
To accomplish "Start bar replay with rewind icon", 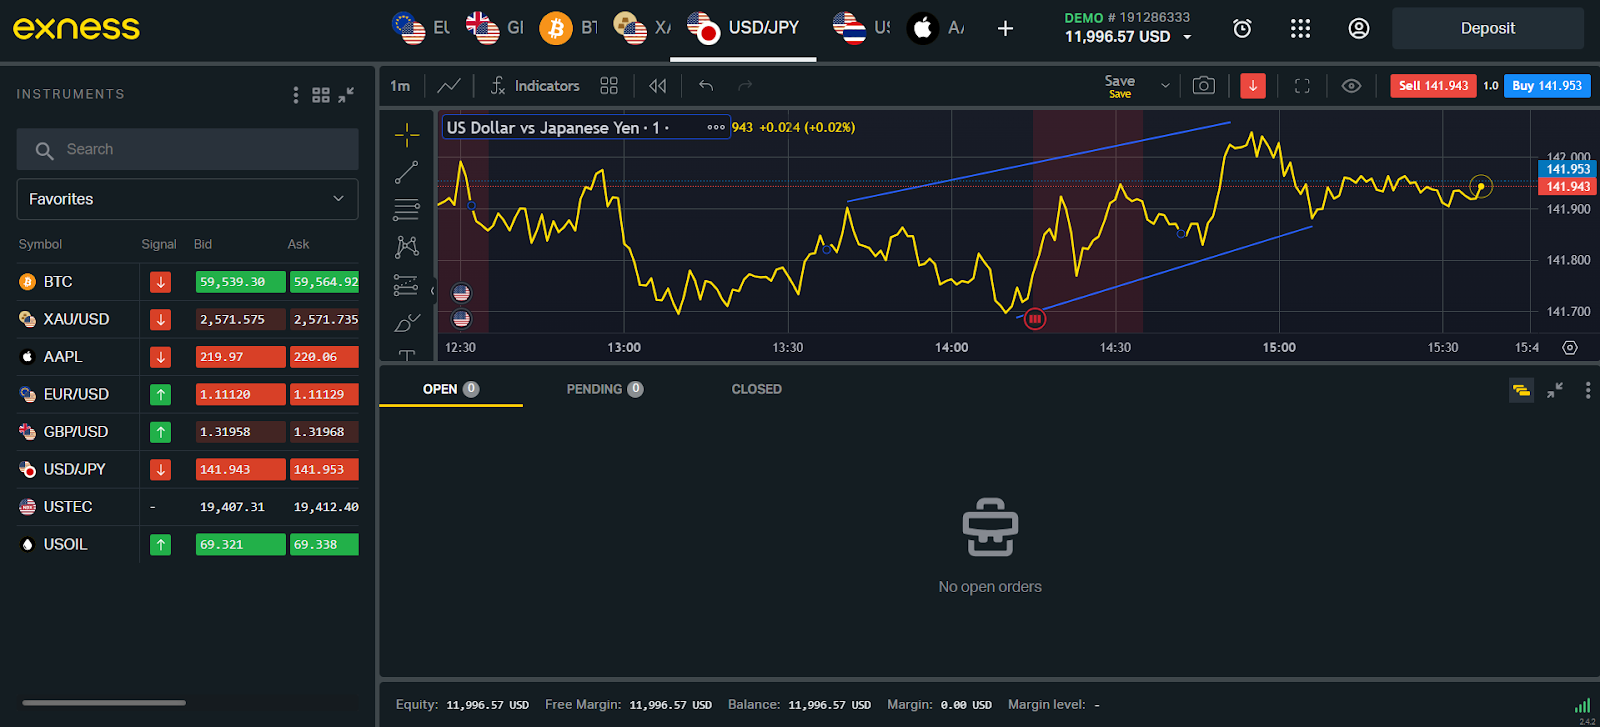I will [x=657, y=86].
